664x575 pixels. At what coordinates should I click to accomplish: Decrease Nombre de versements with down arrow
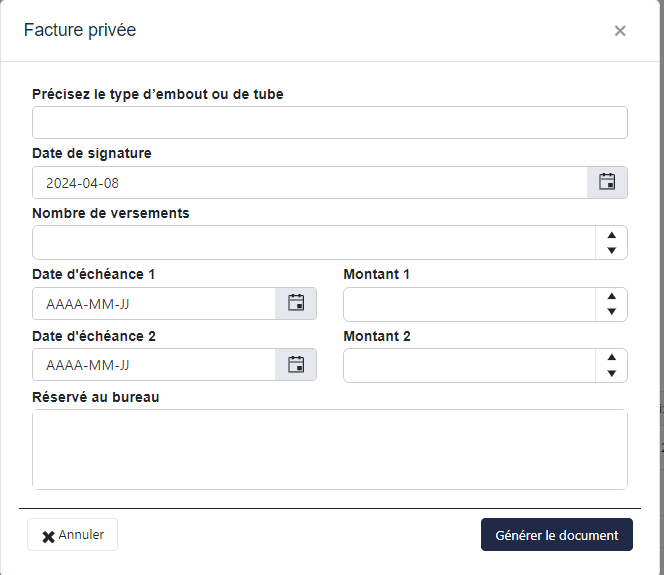coord(611,250)
